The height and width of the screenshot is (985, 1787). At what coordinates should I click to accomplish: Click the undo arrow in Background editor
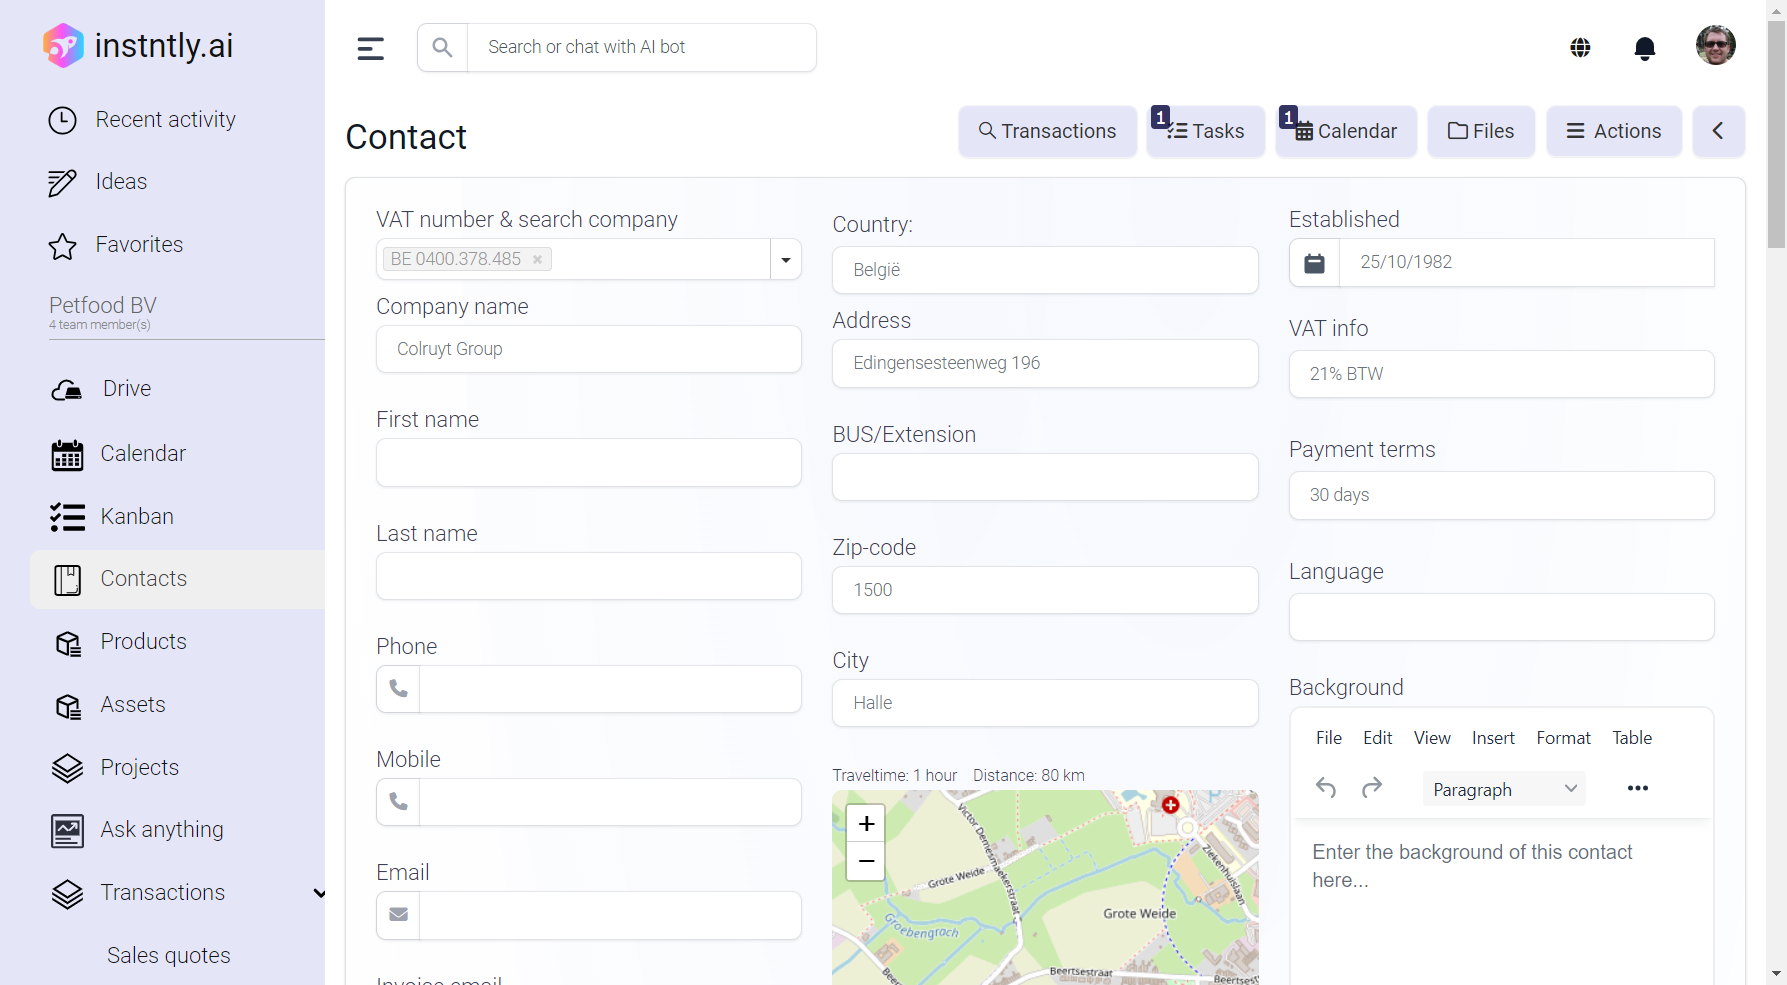(x=1326, y=789)
